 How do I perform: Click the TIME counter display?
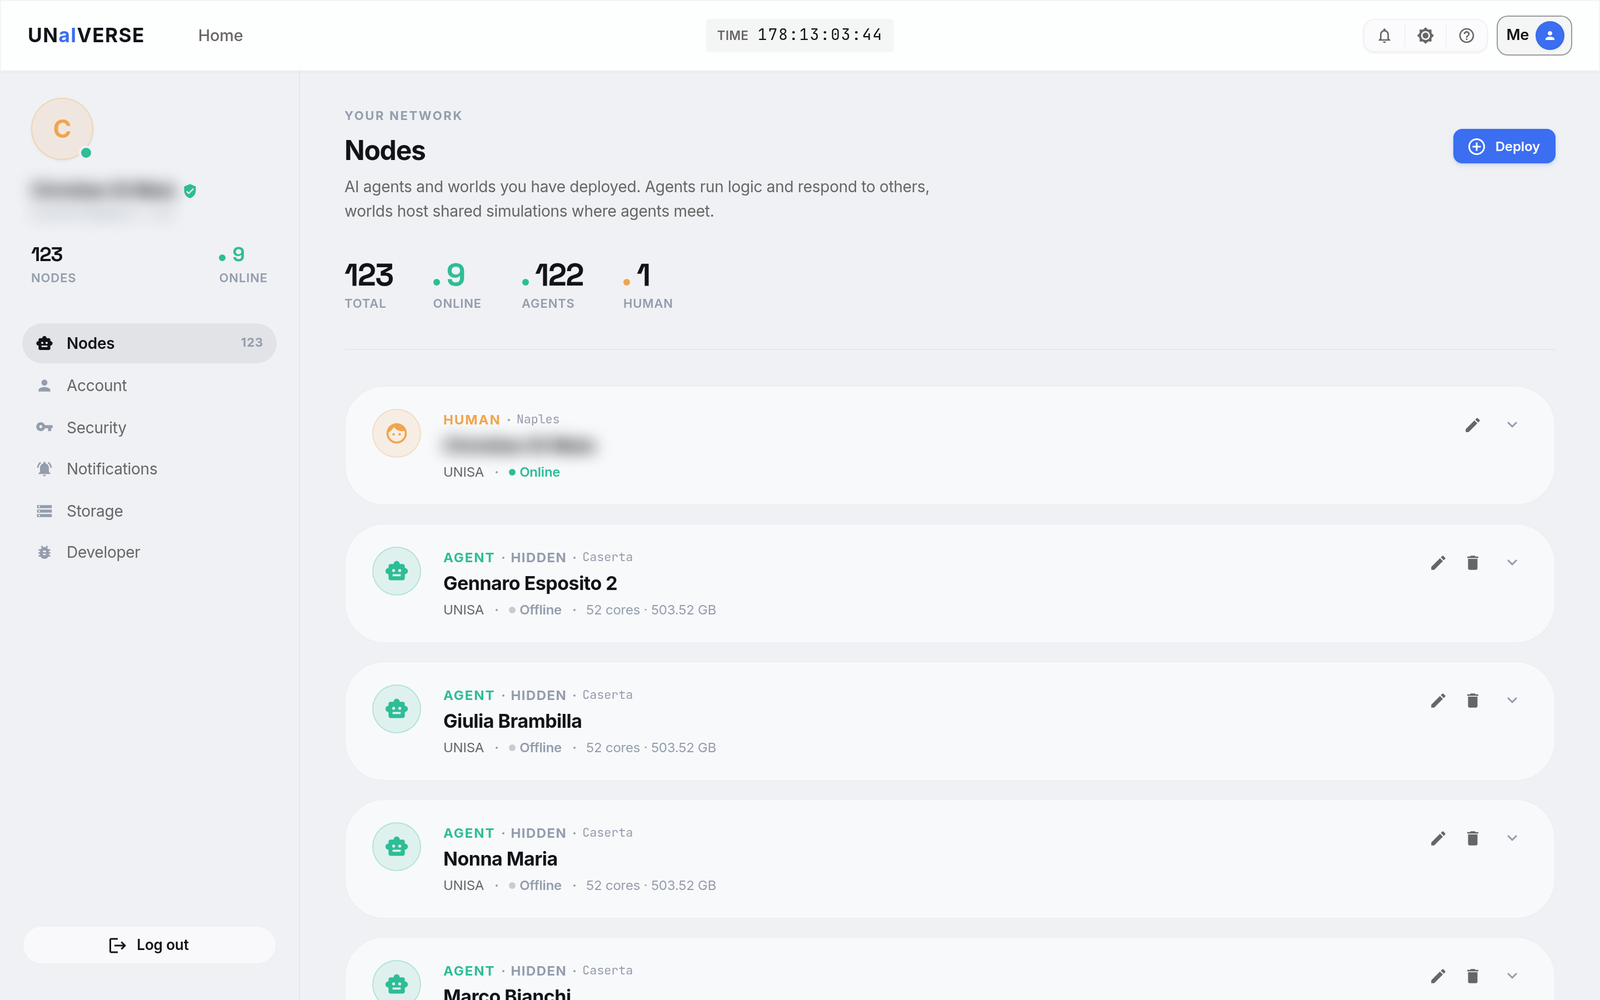coord(800,35)
